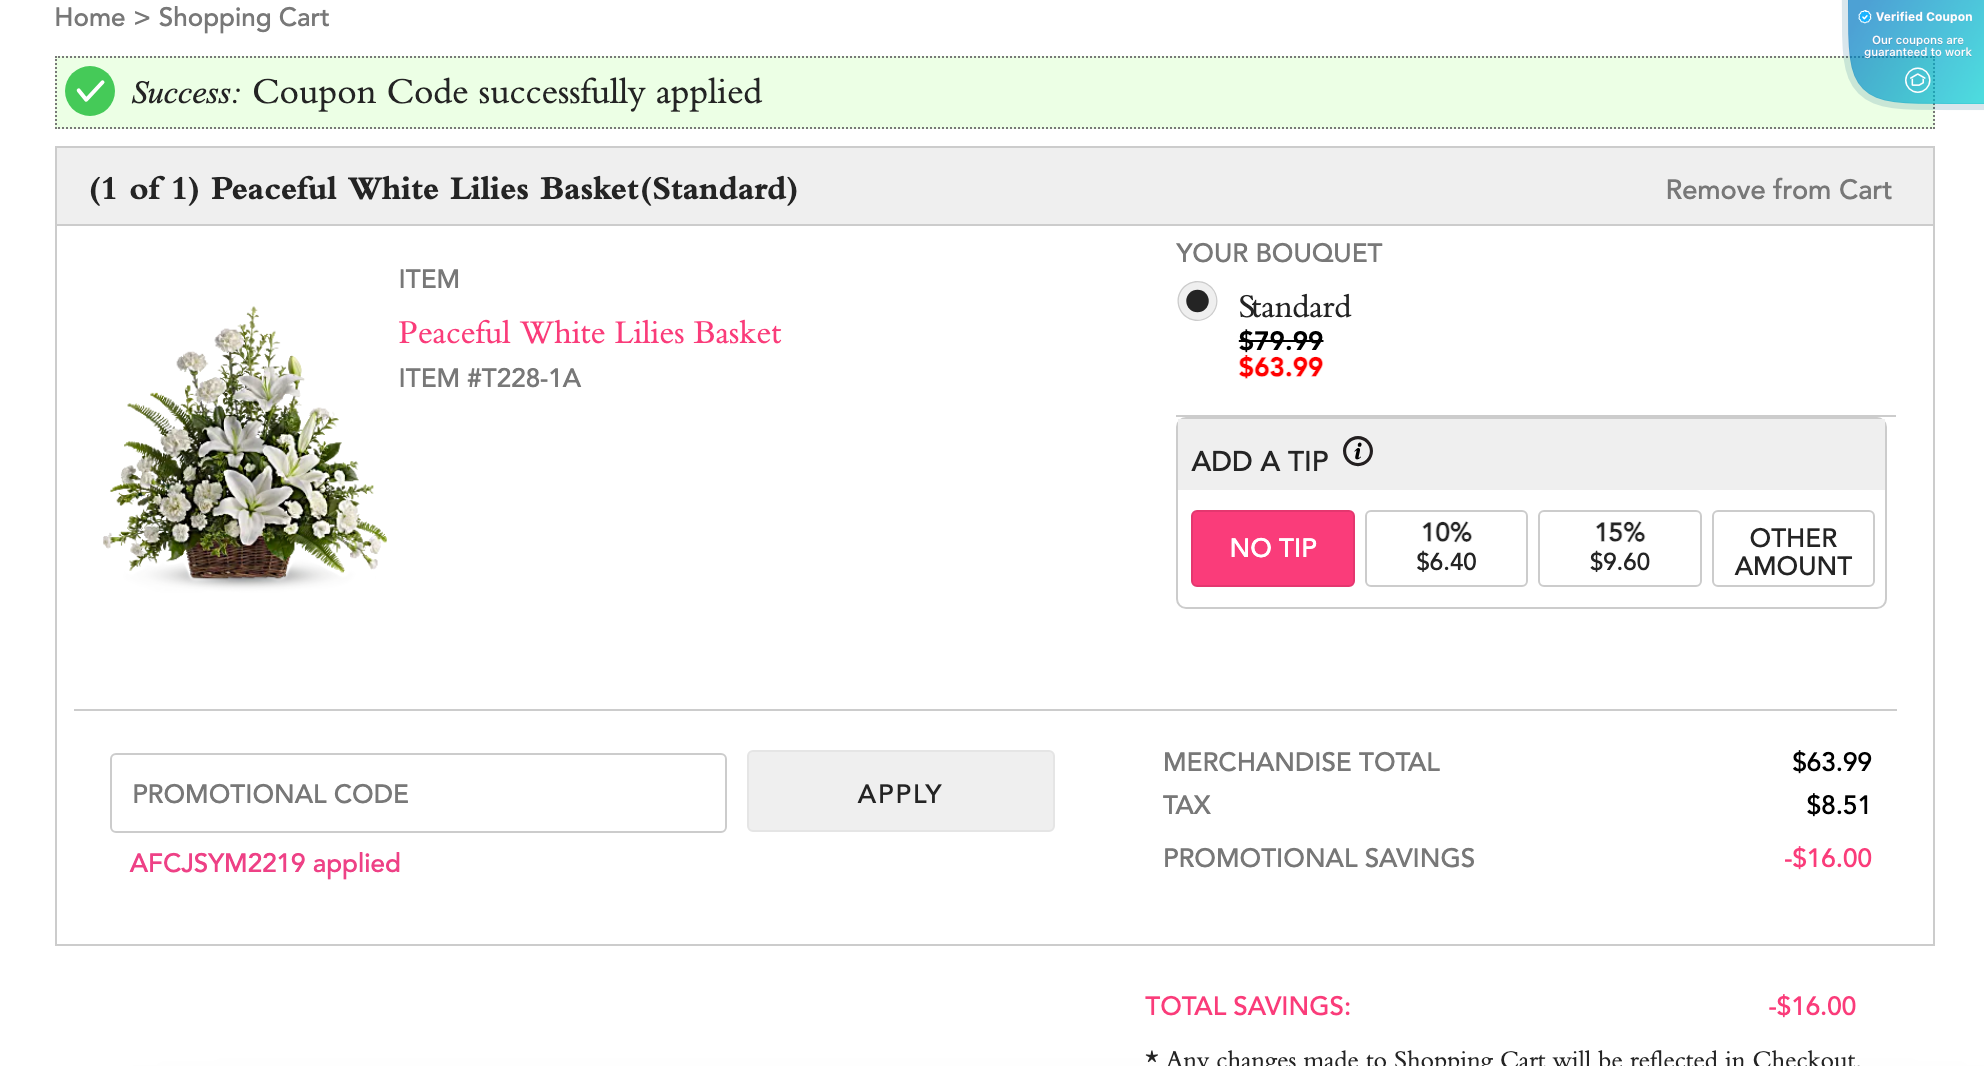Click the AFCJSYM2219 applied text

pyautogui.click(x=264, y=862)
